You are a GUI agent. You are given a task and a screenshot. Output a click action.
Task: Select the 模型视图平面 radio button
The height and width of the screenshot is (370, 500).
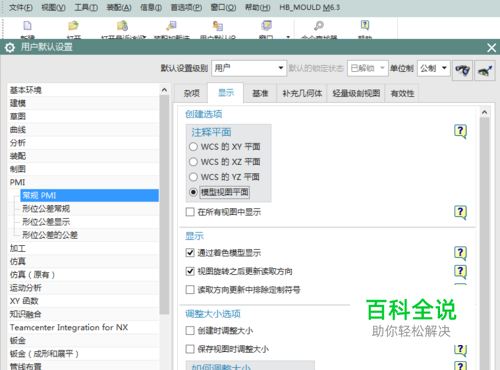[x=193, y=192]
